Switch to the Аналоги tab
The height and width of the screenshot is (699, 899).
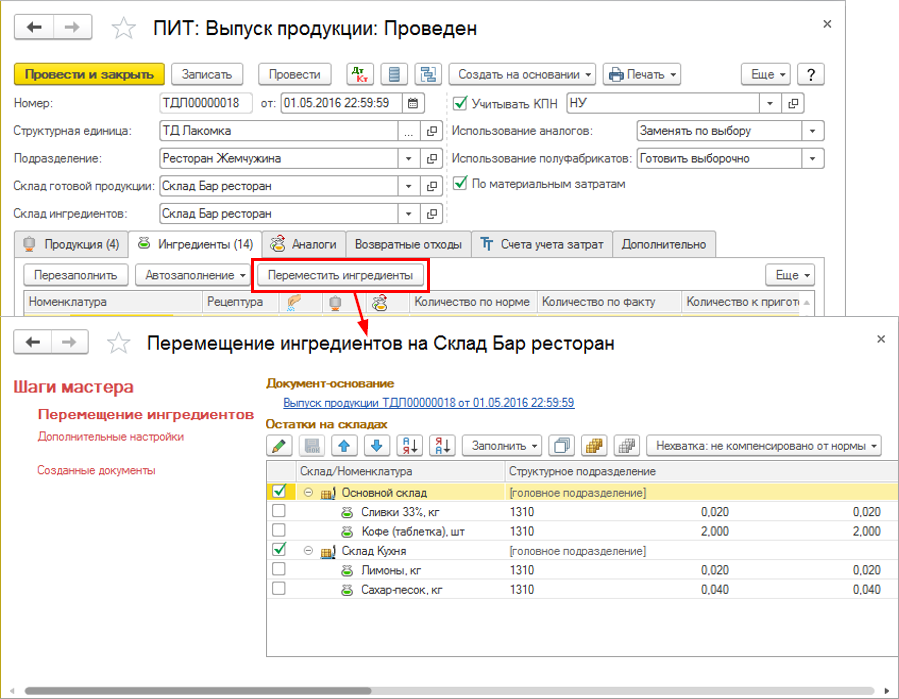pos(306,243)
